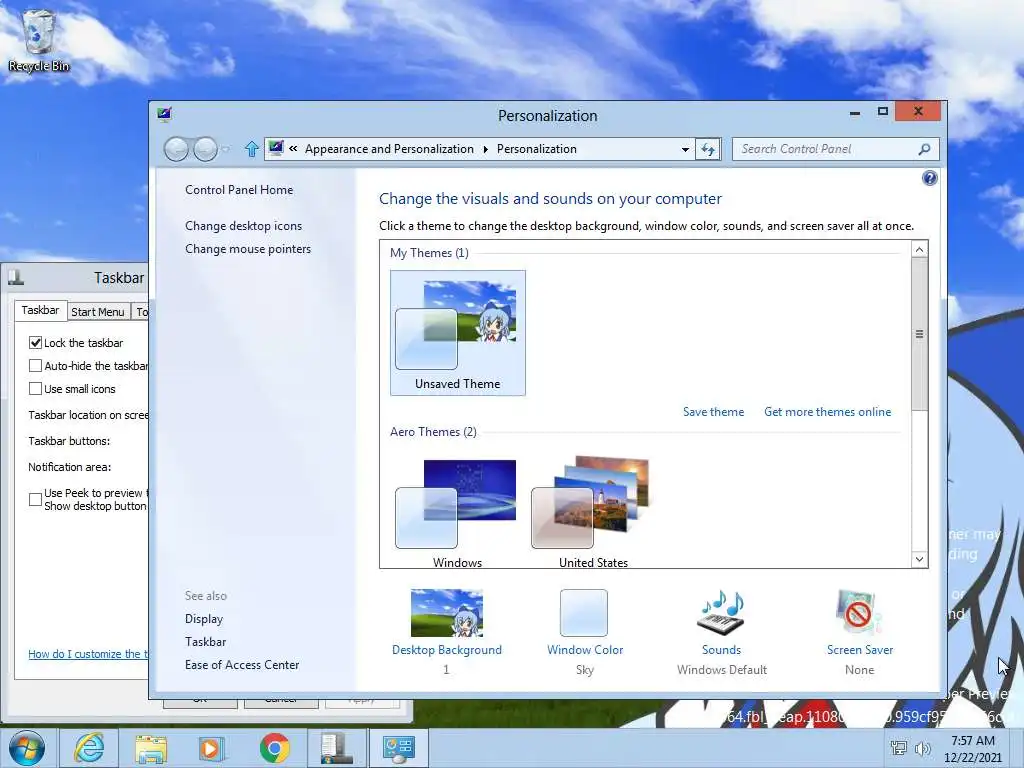Click the search magnifier icon in Control Panel
The height and width of the screenshot is (768, 1024).
(924, 149)
